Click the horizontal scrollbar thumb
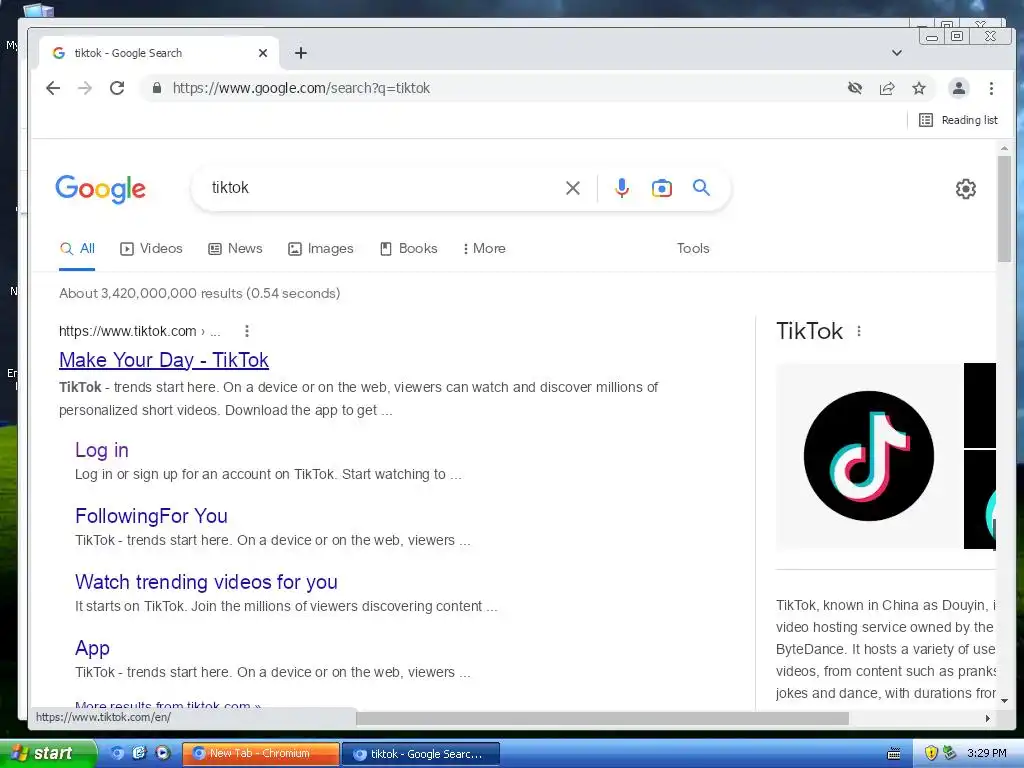The width and height of the screenshot is (1024, 768). (602, 718)
